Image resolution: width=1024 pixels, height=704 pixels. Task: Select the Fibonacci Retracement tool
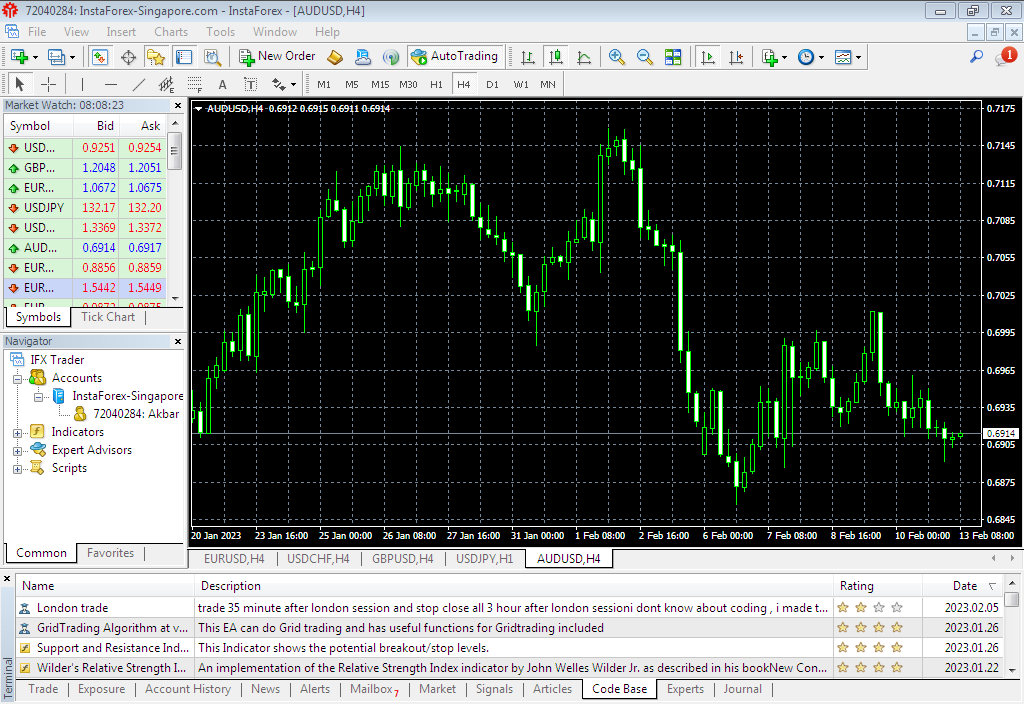tap(195, 84)
